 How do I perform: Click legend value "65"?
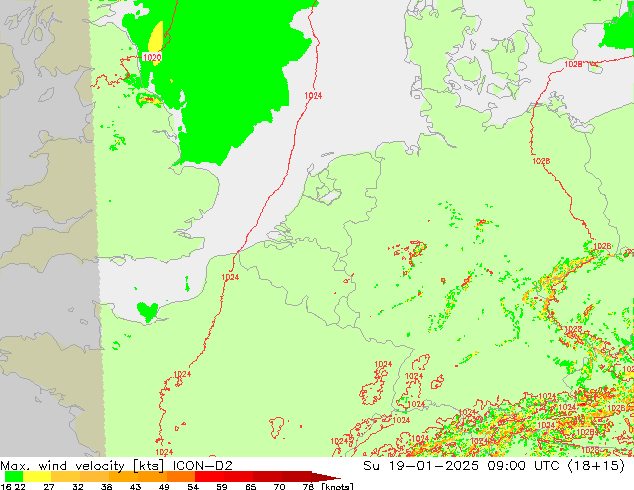pyautogui.click(x=251, y=486)
